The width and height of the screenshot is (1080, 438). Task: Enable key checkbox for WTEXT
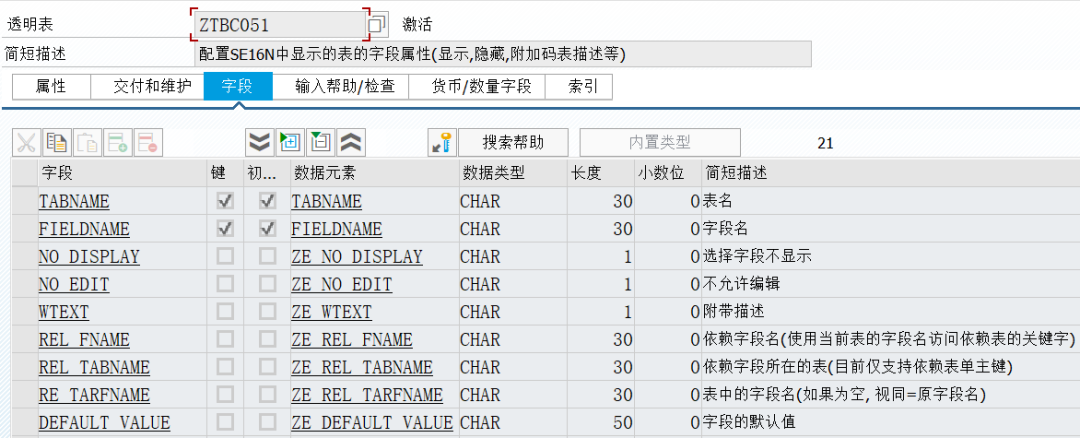(x=225, y=311)
